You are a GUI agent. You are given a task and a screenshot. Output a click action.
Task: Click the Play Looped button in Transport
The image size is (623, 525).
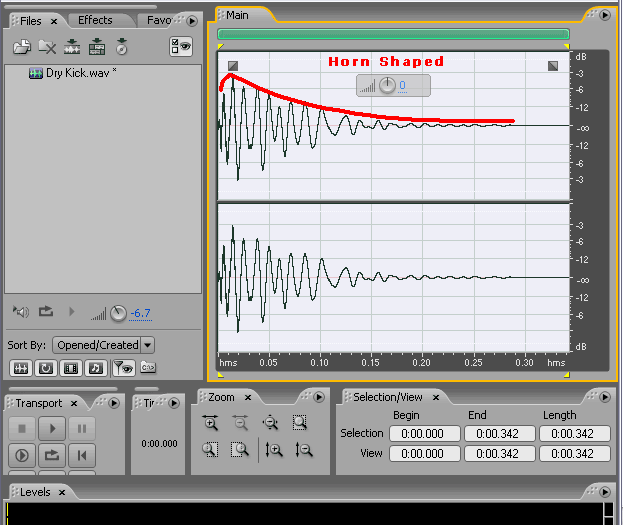(52, 455)
